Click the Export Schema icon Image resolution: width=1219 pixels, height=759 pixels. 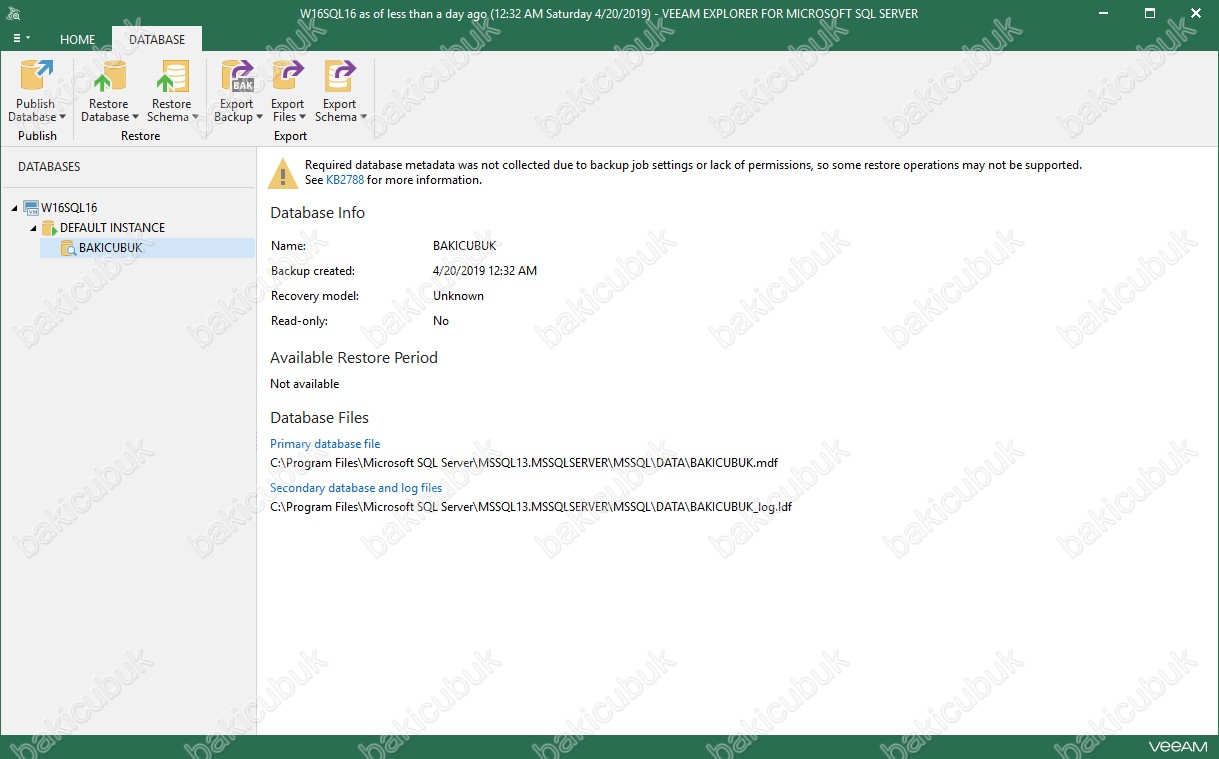(340, 77)
